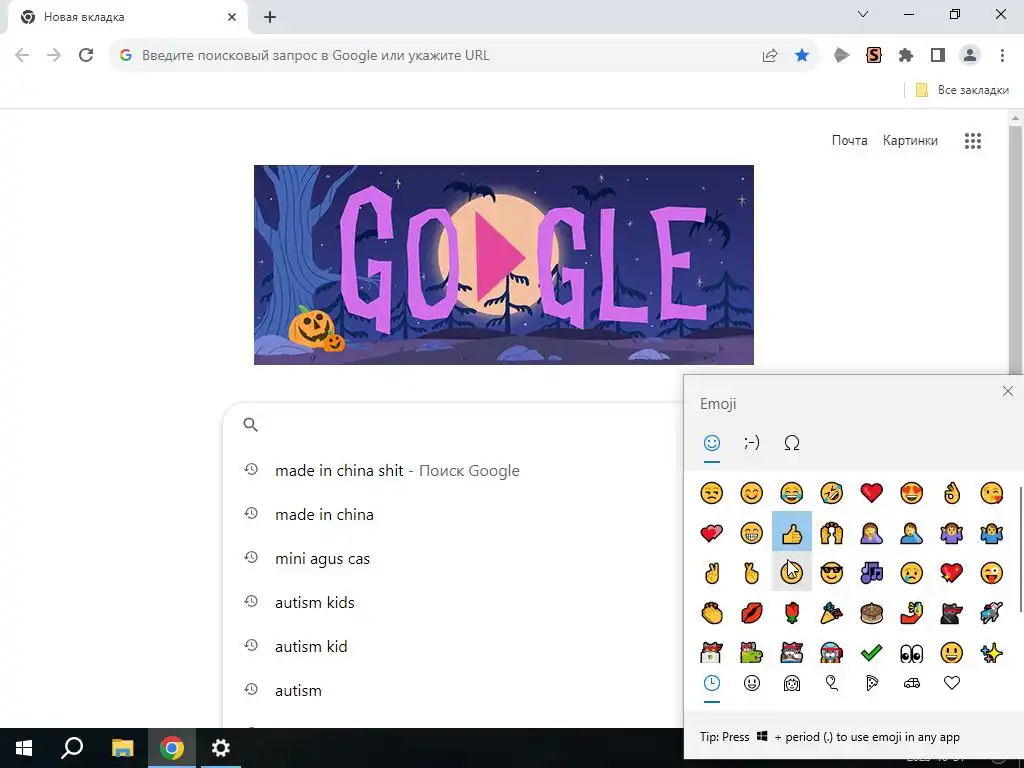Open the symbols omega tab

(792, 443)
